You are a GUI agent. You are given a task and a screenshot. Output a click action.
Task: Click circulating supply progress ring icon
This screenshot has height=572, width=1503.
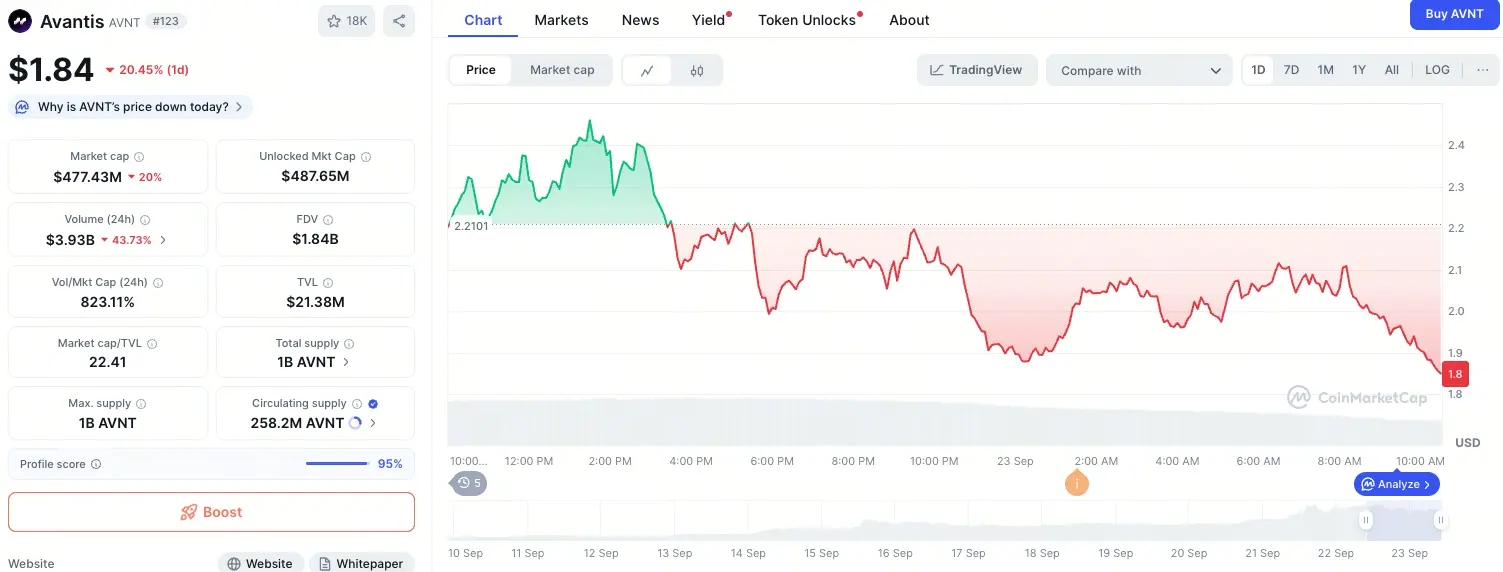click(354, 423)
